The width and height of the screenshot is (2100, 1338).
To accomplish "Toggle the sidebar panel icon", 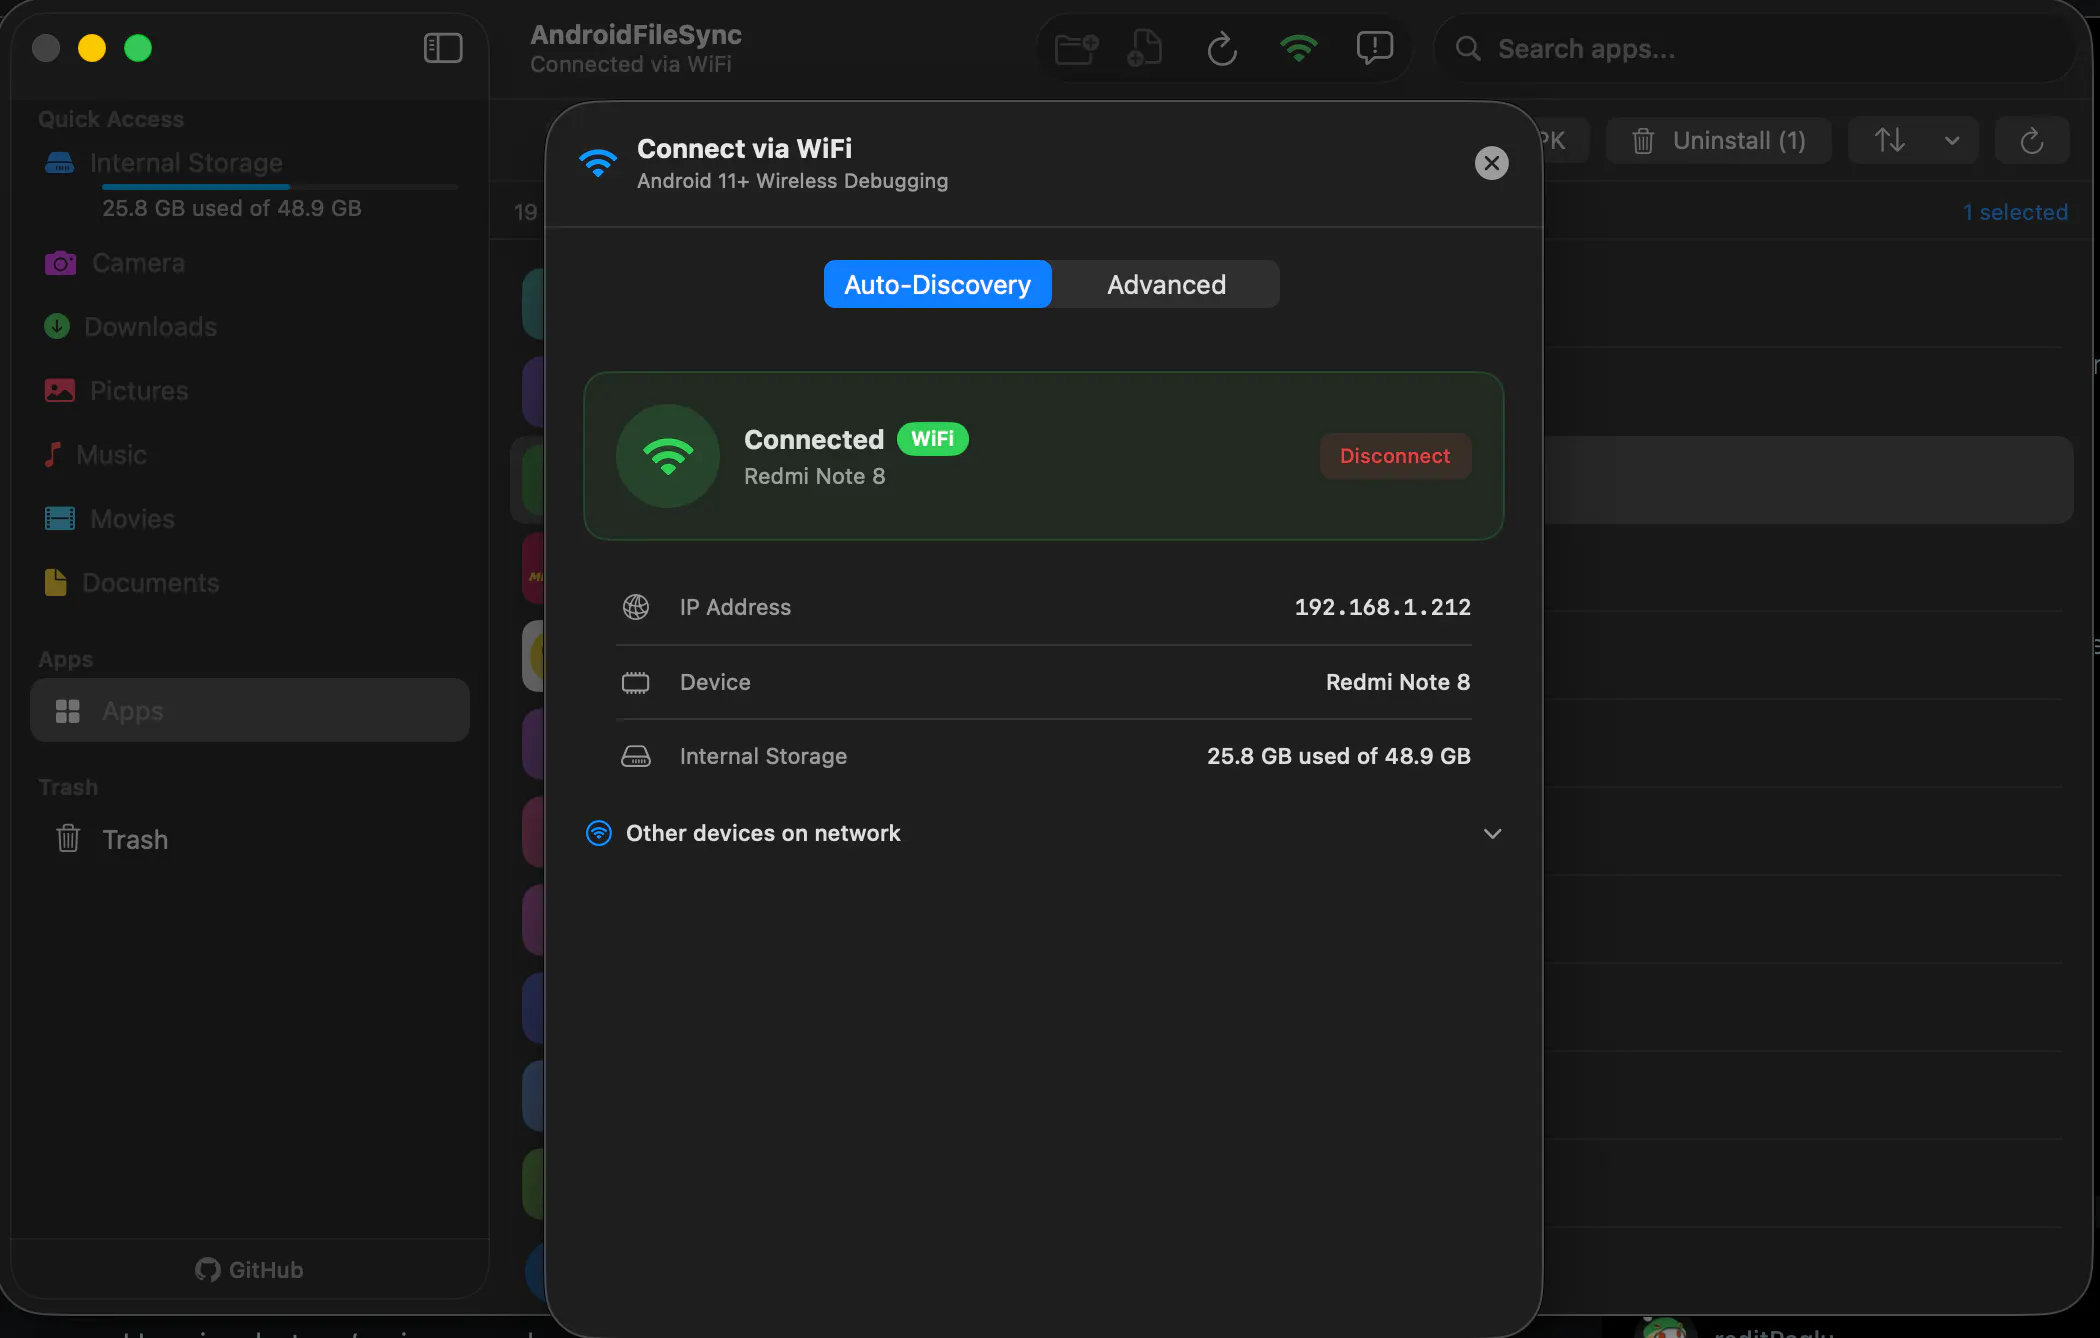I will click(443, 48).
